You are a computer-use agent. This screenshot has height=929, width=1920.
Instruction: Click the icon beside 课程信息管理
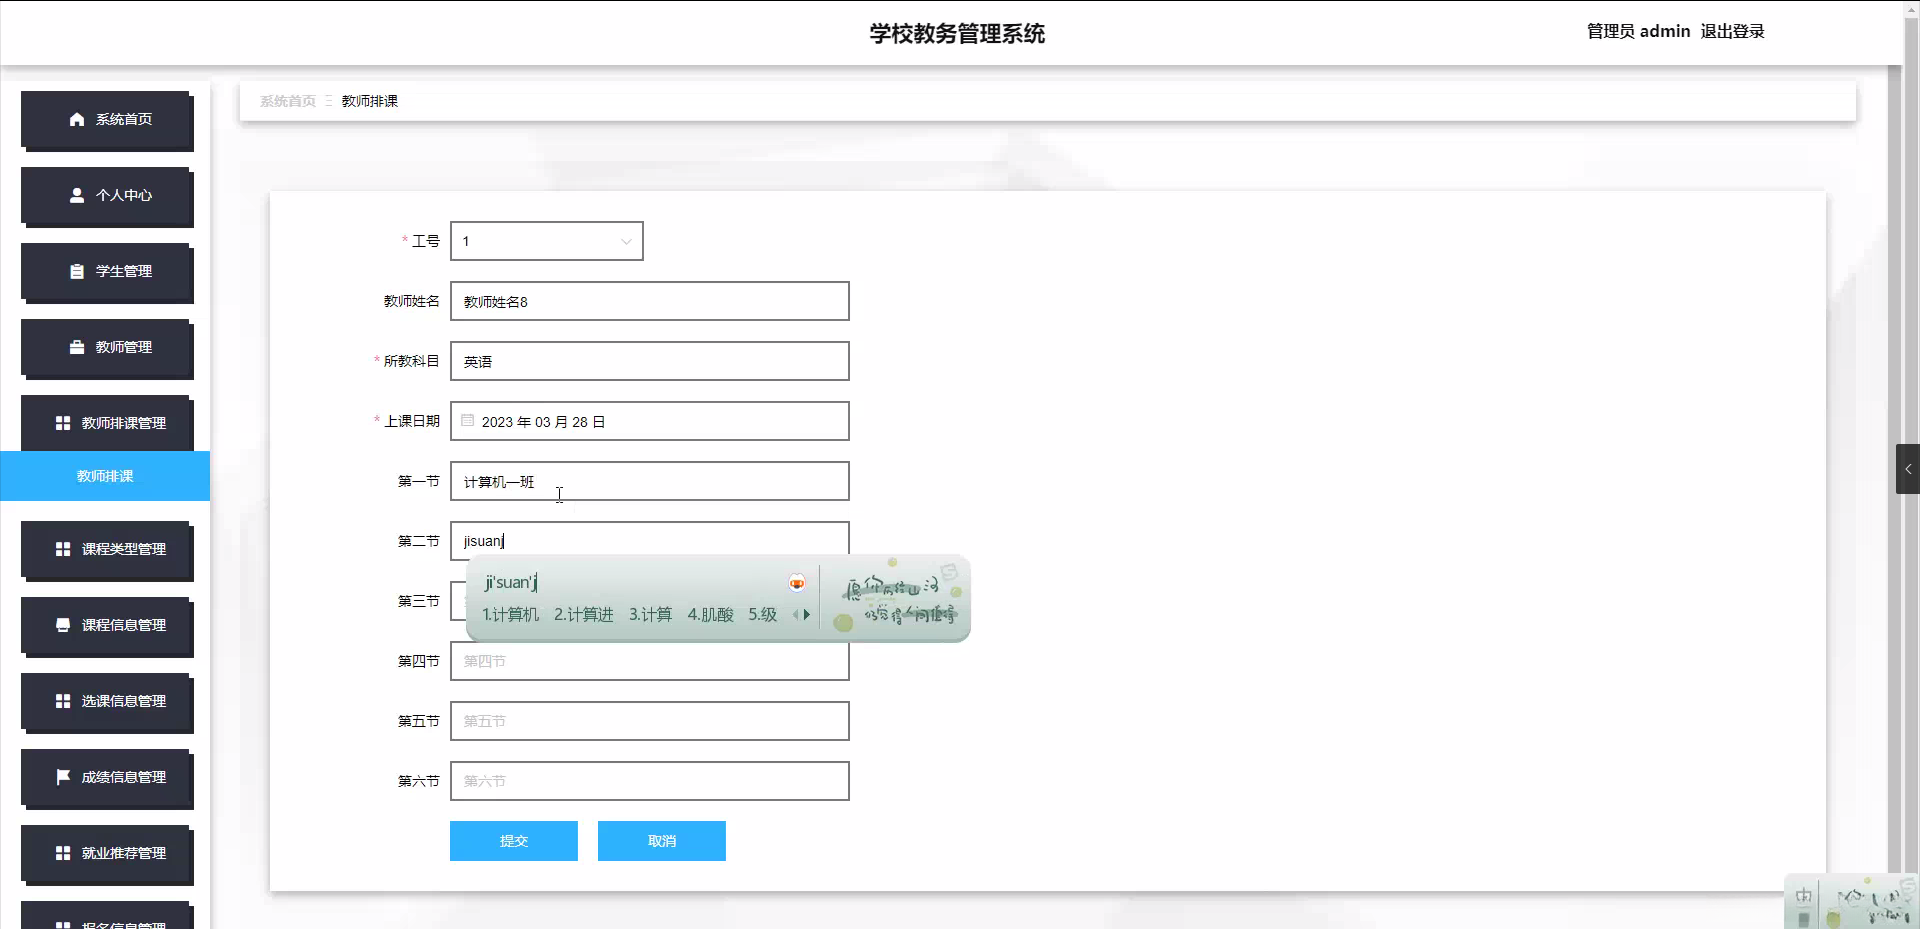click(63, 625)
